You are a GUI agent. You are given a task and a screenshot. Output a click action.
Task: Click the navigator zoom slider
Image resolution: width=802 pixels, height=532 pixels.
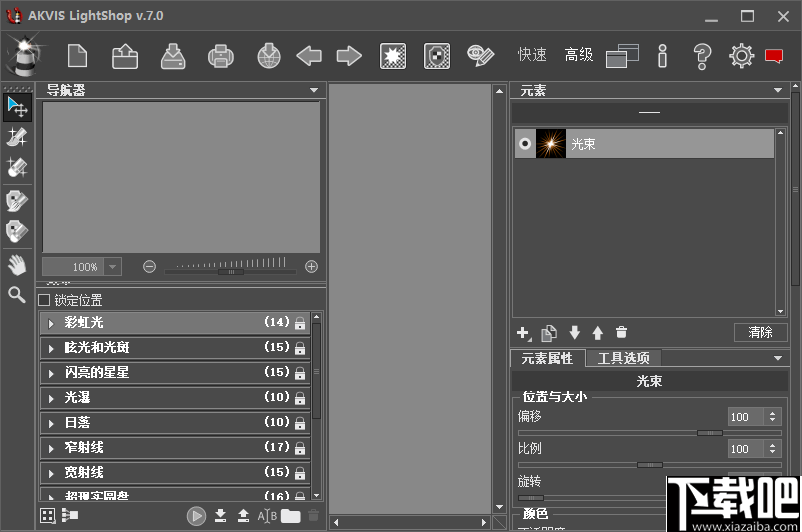coord(231,272)
